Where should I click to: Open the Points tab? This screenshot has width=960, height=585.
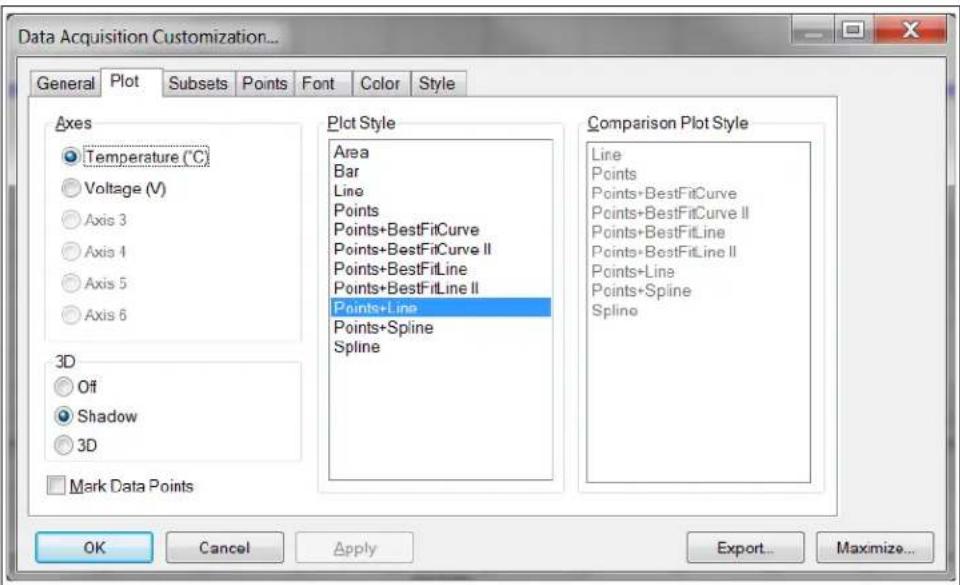264,83
